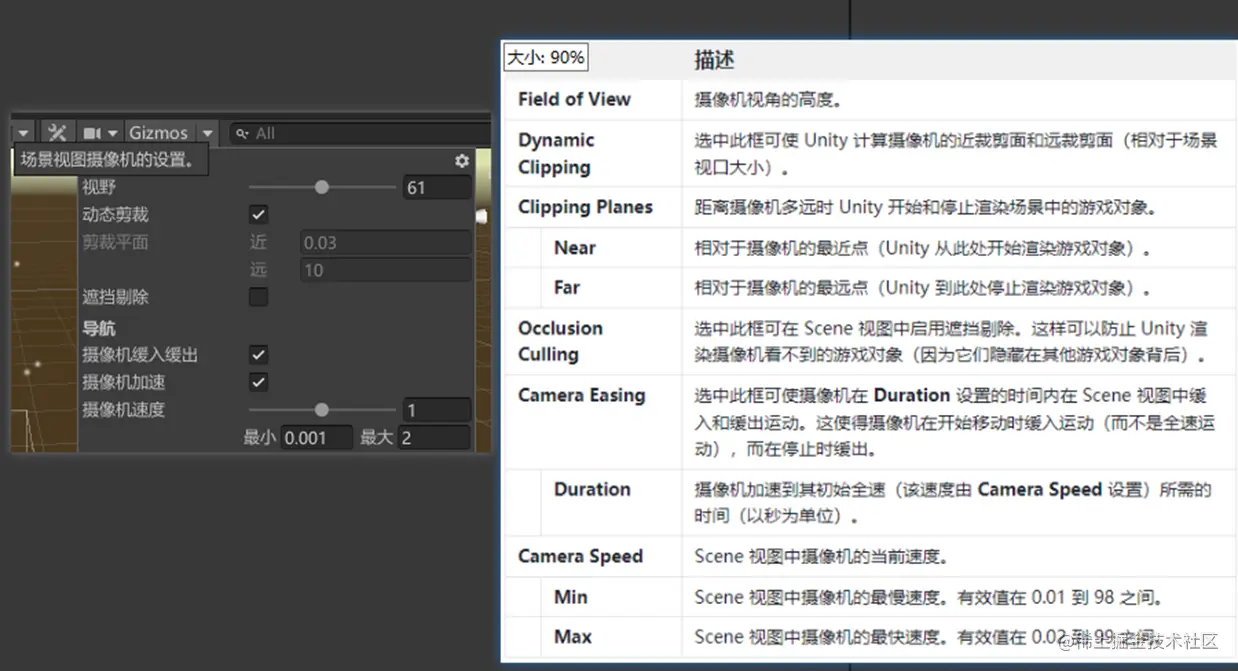Viewport: 1238px width, 671px height.
Task: Open the Gizmos dropdown arrow
Action: pyautogui.click(x=207, y=133)
